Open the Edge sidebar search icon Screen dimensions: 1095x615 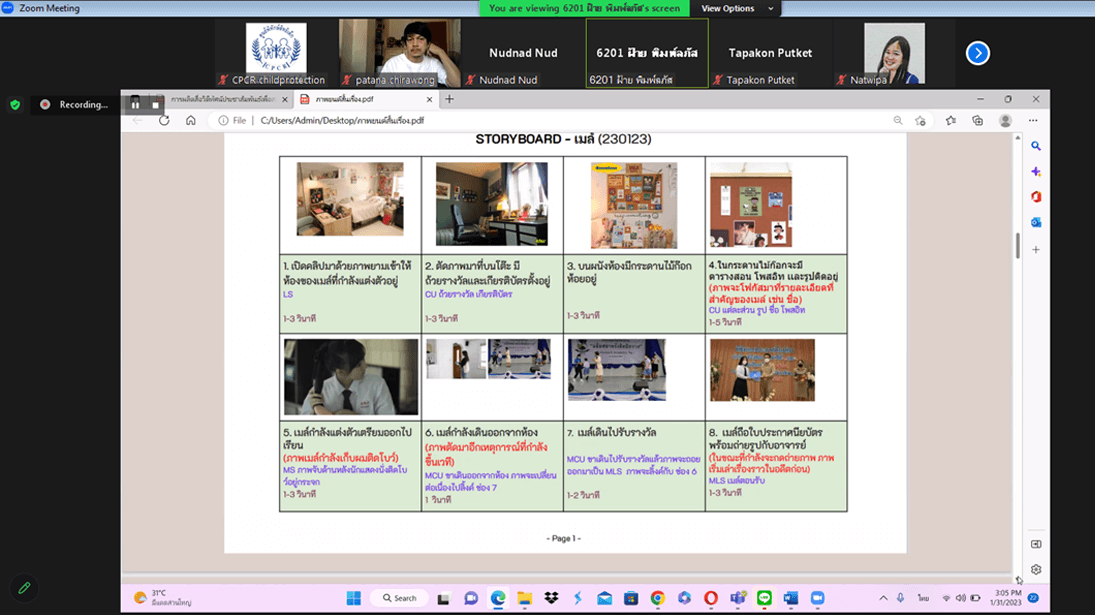tap(1036, 146)
